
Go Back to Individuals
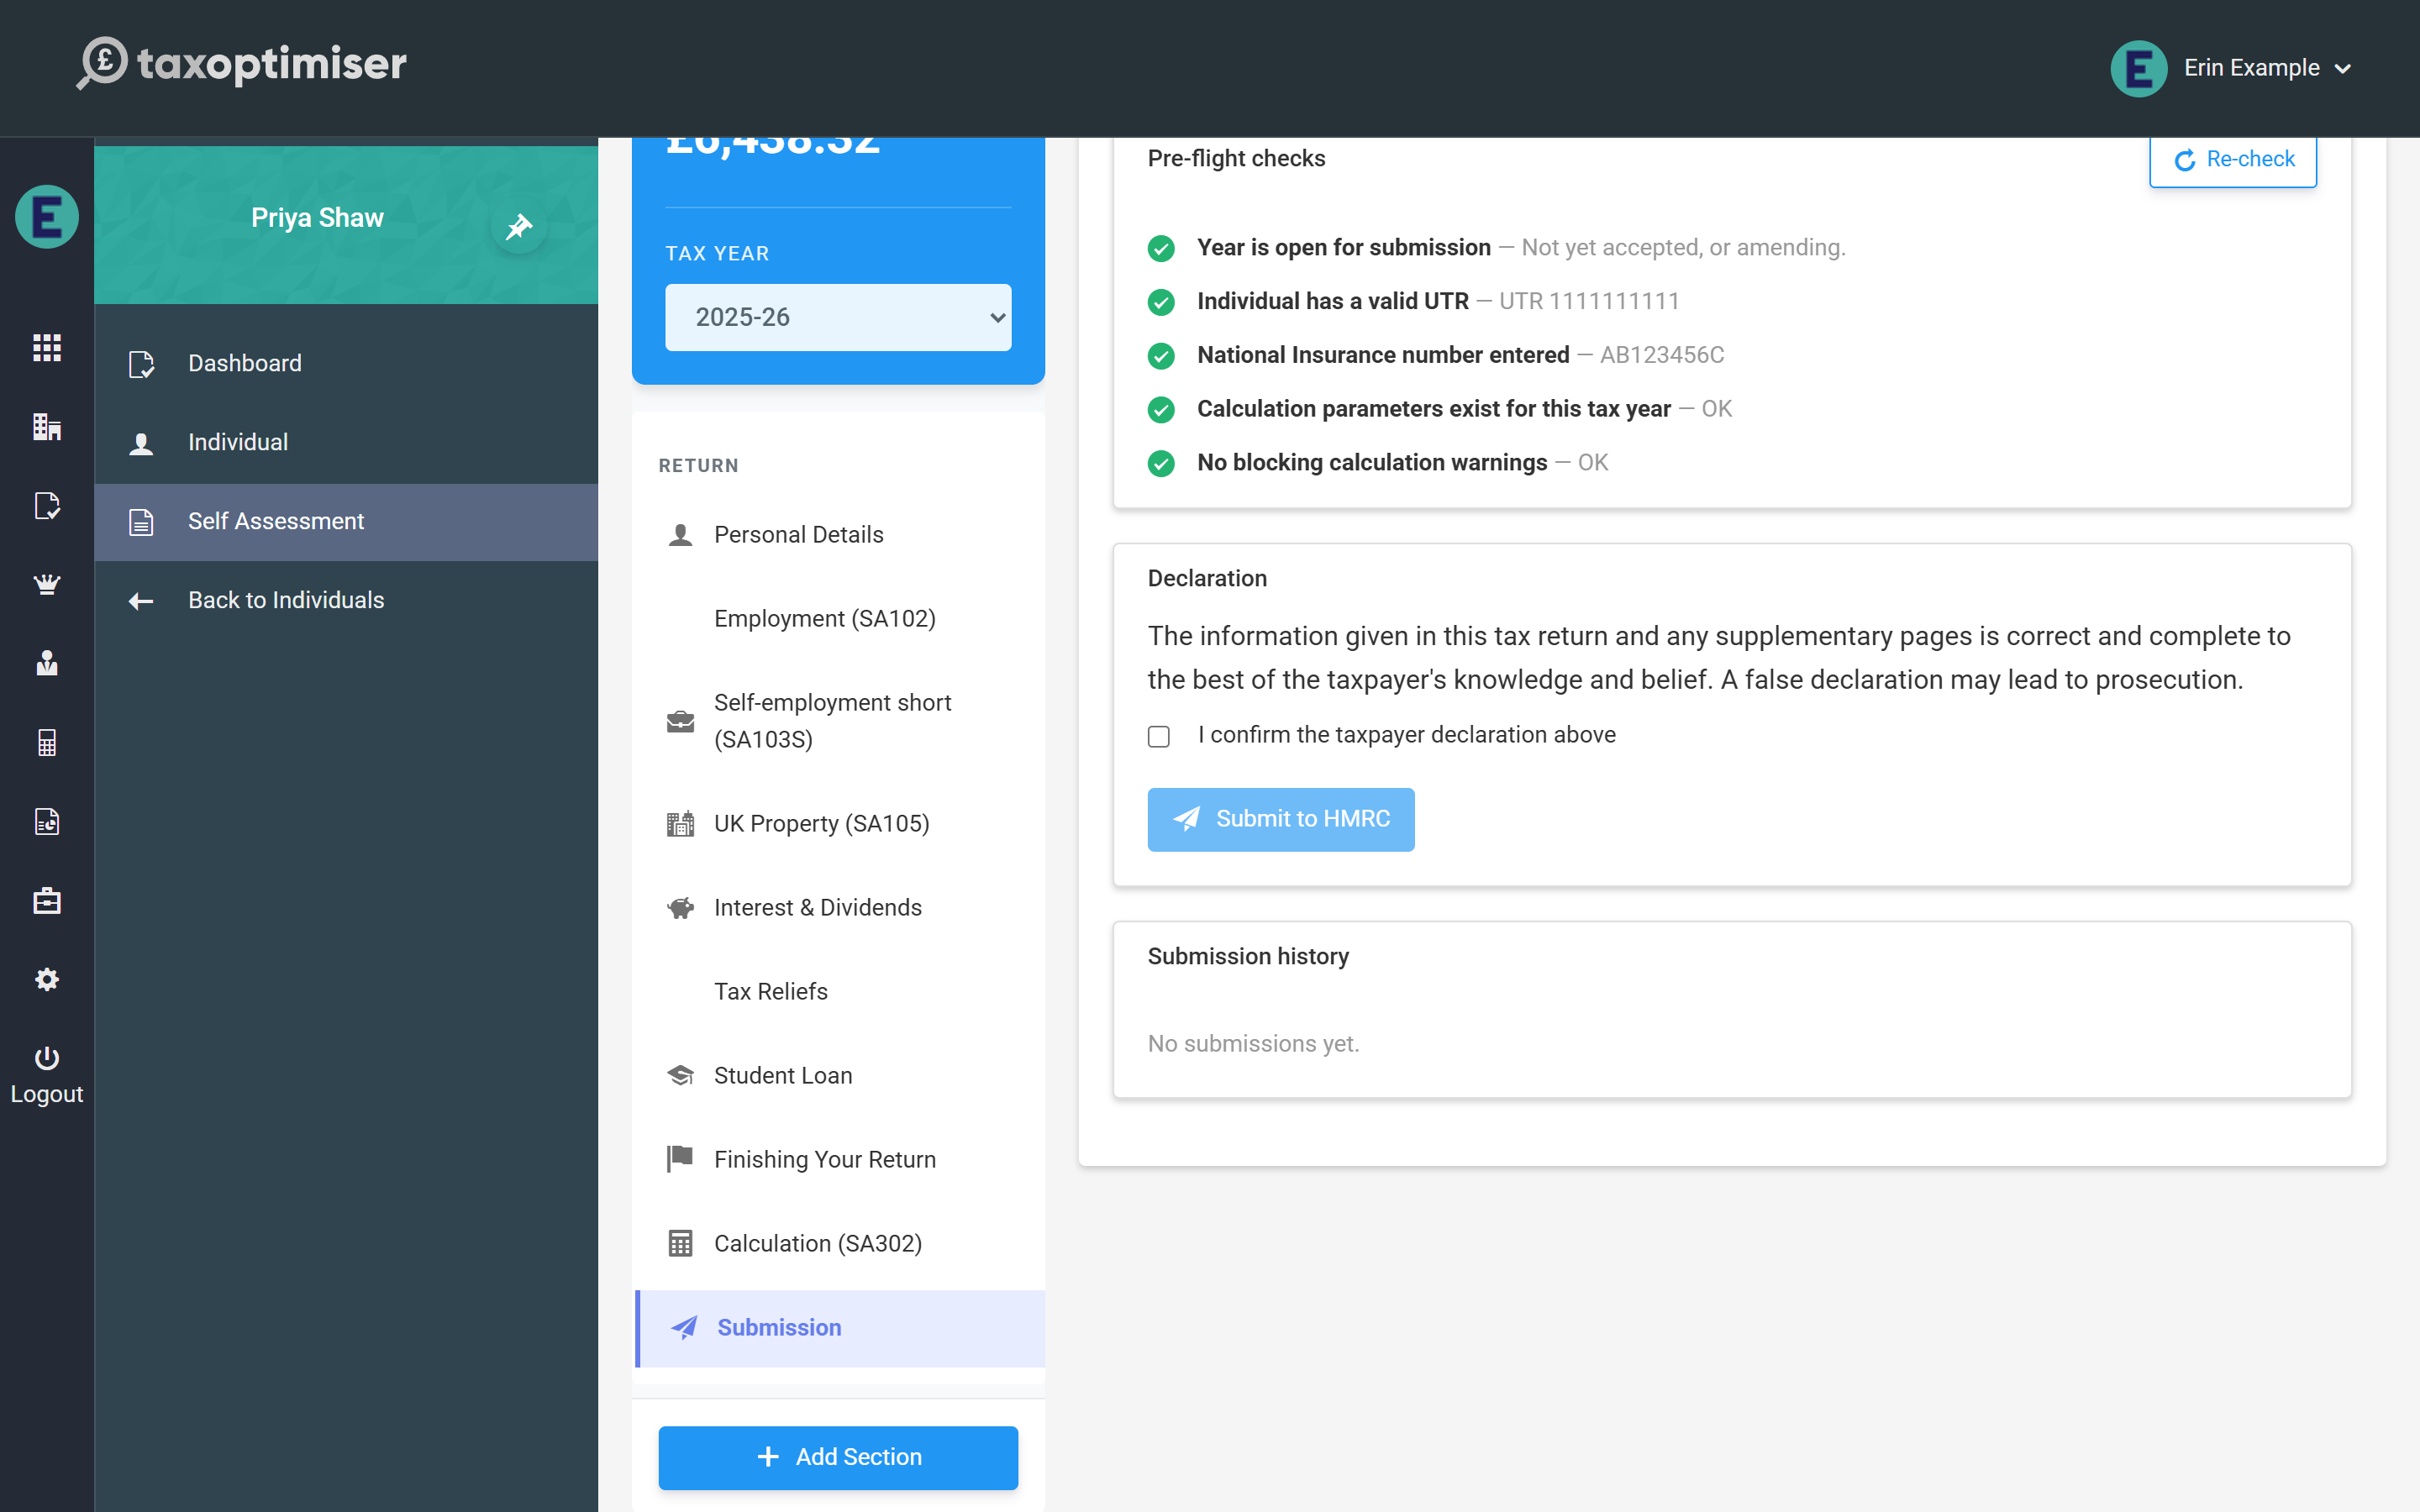click(346, 601)
